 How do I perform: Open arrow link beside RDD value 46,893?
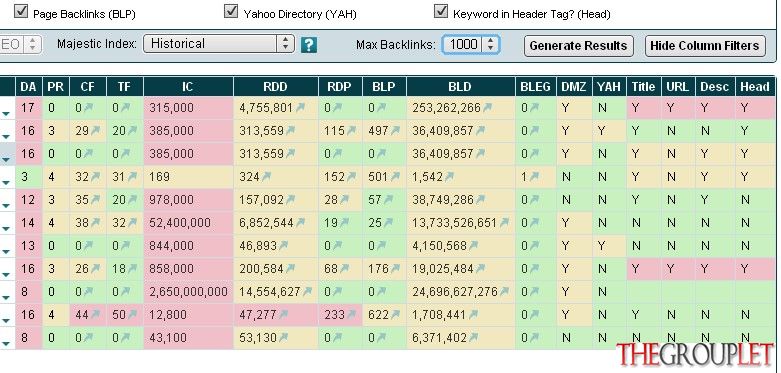[x=283, y=246]
